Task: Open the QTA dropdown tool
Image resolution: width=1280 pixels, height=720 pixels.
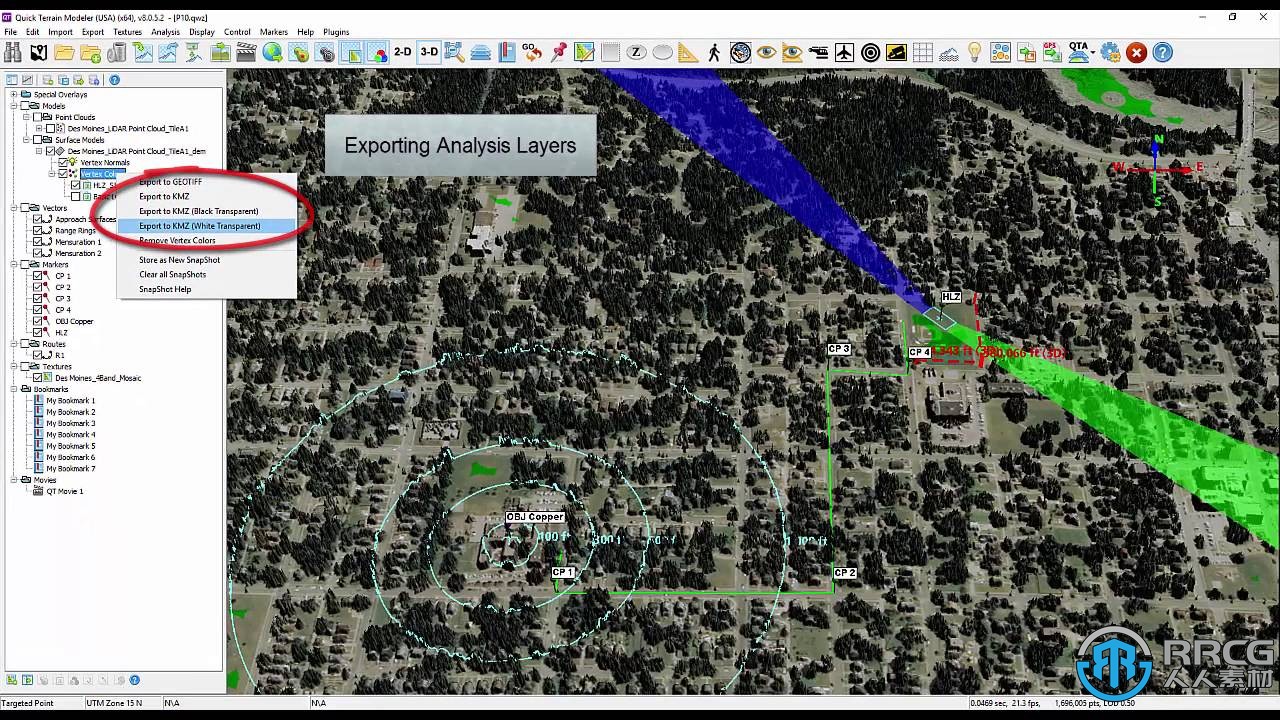Action: 1082,52
